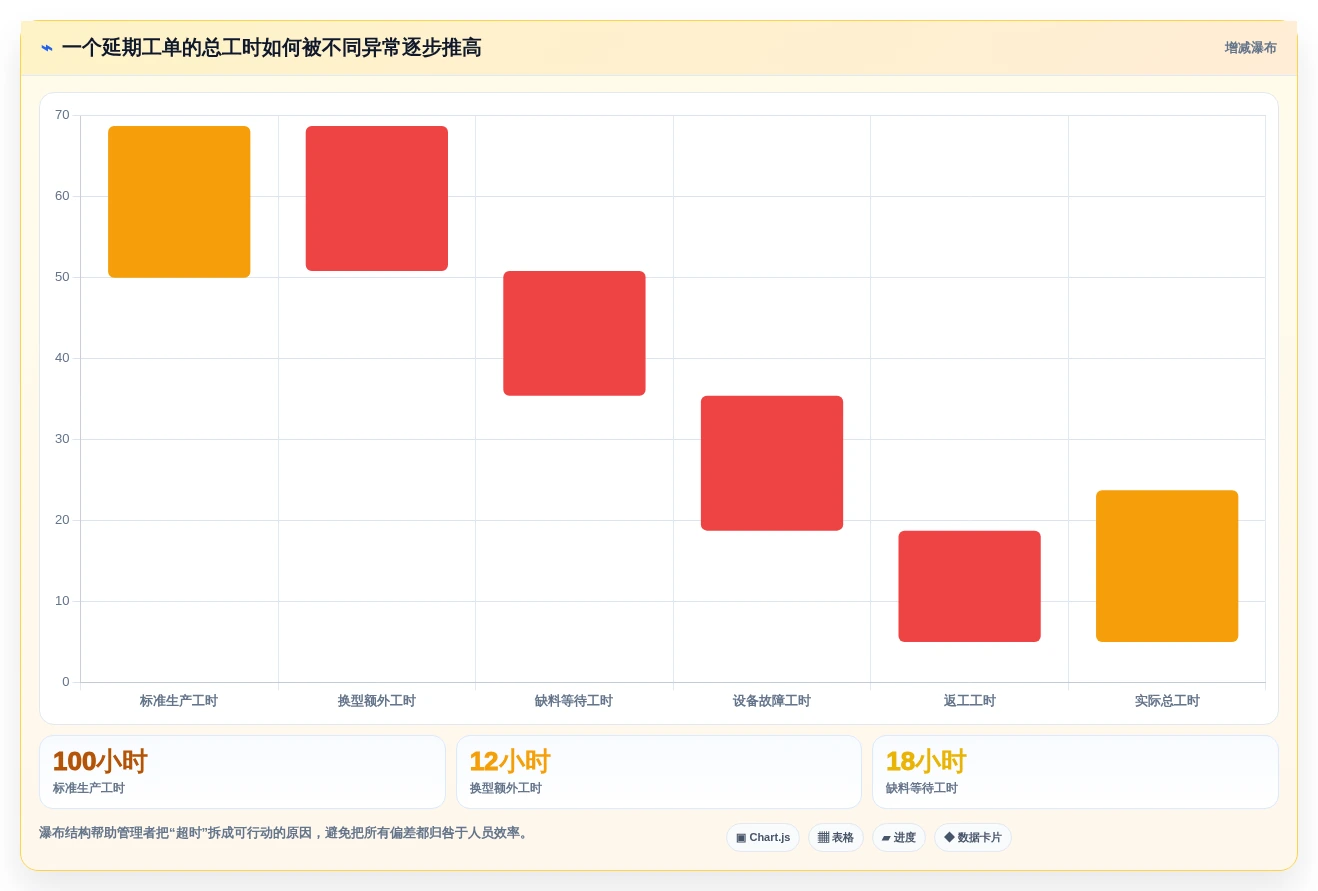Click the chart title 一个延期工单的总工时如何被不同异常逐步推高
Screen dimensions: 1318x891
tap(271, 48)
